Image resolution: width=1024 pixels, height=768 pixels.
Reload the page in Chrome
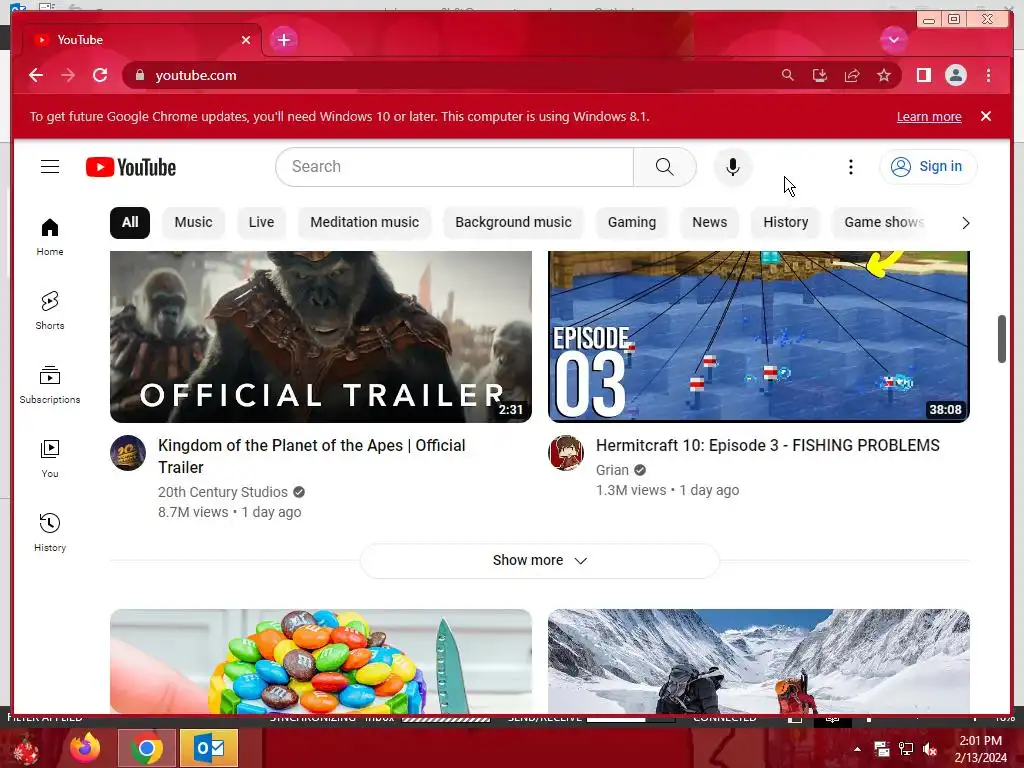click(100, 75)
